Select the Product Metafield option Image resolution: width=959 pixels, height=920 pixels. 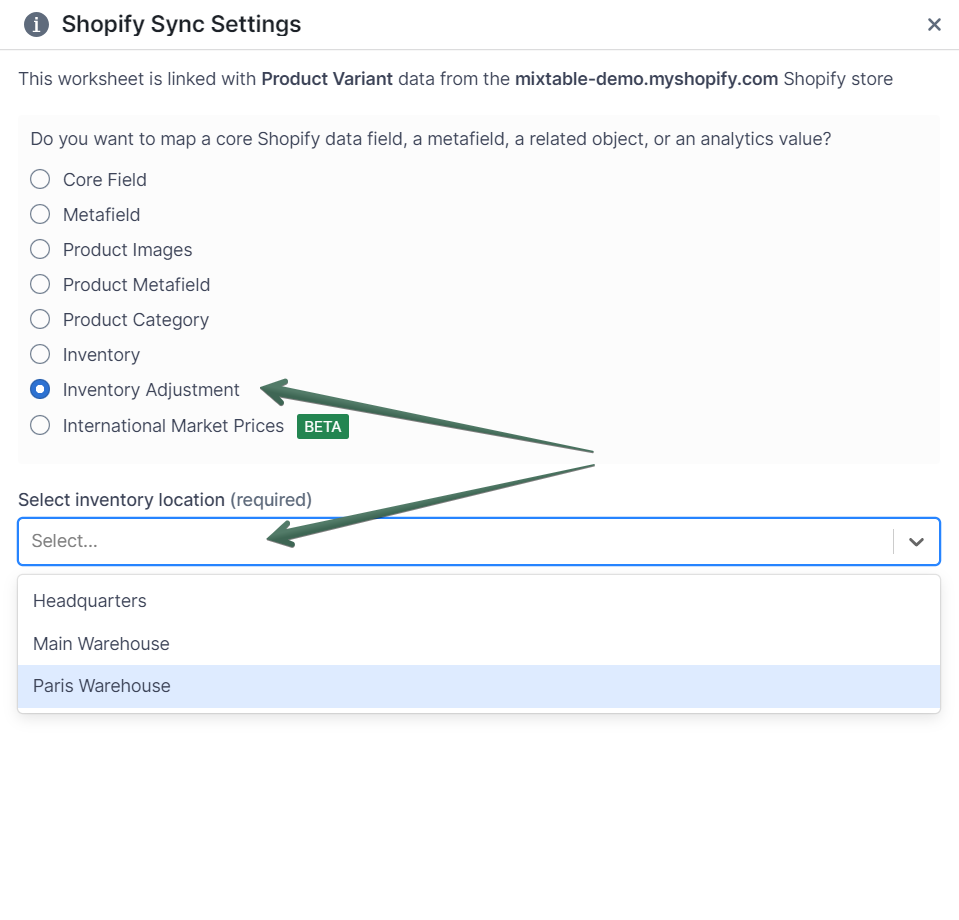(x=39, y=284)
